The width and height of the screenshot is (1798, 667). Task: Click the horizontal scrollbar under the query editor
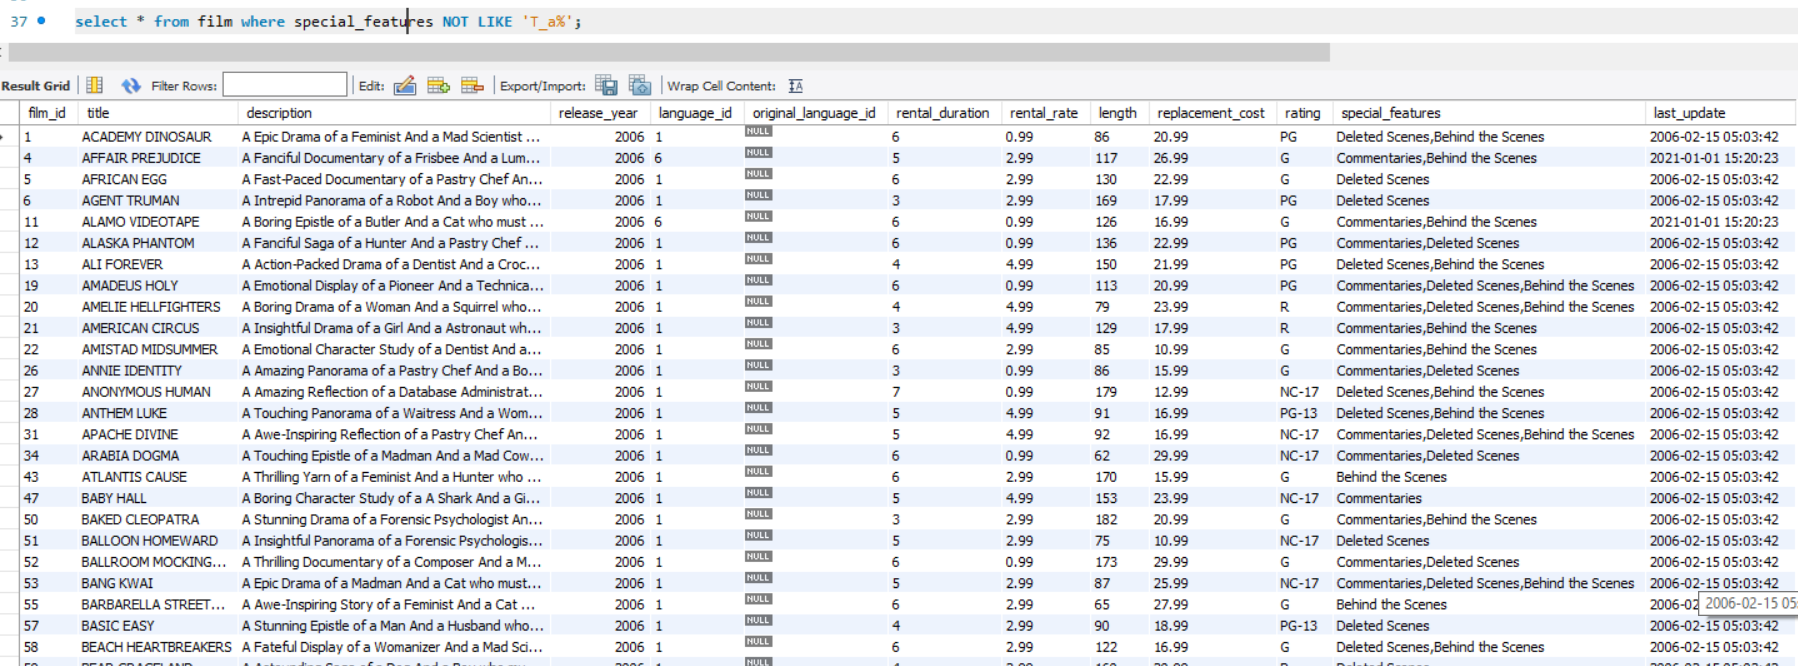pyautogui.click(x=669, y=52)
